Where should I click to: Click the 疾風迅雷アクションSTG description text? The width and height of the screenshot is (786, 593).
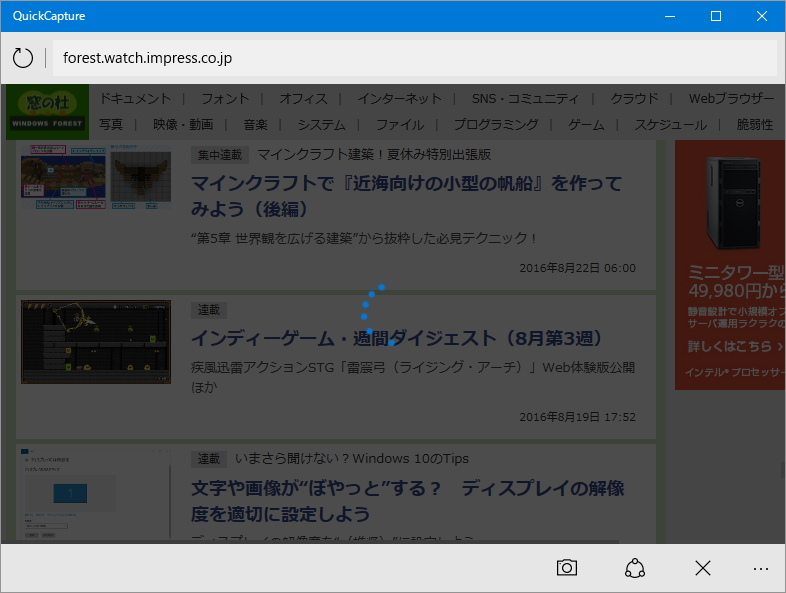(x=413, y=377)
